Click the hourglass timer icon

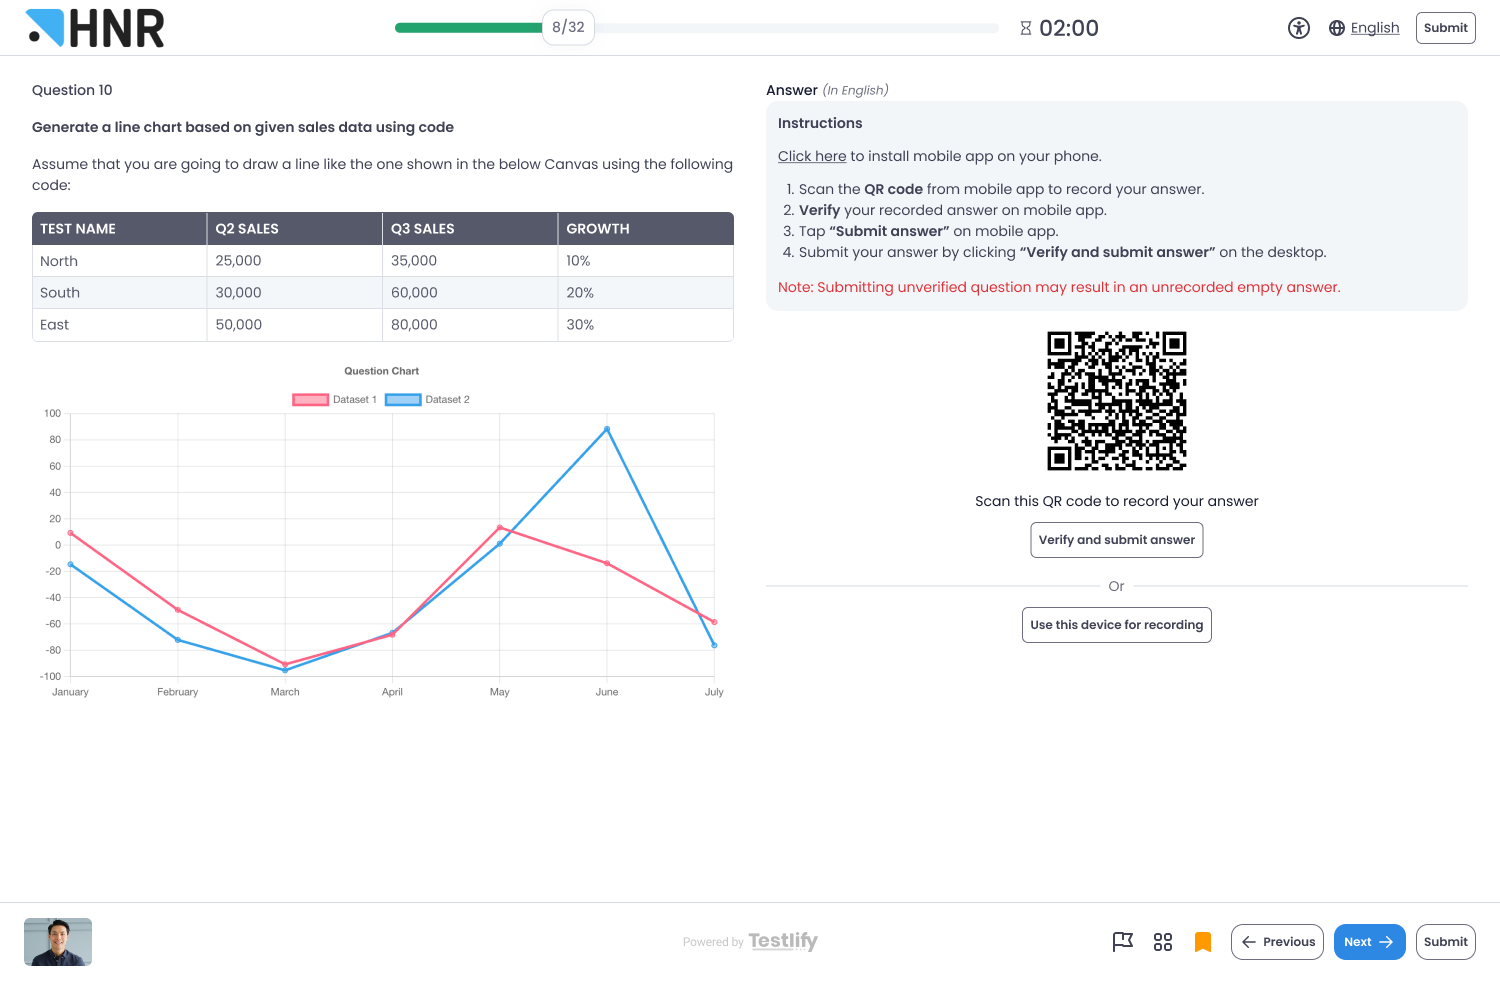pos(1026,28)
